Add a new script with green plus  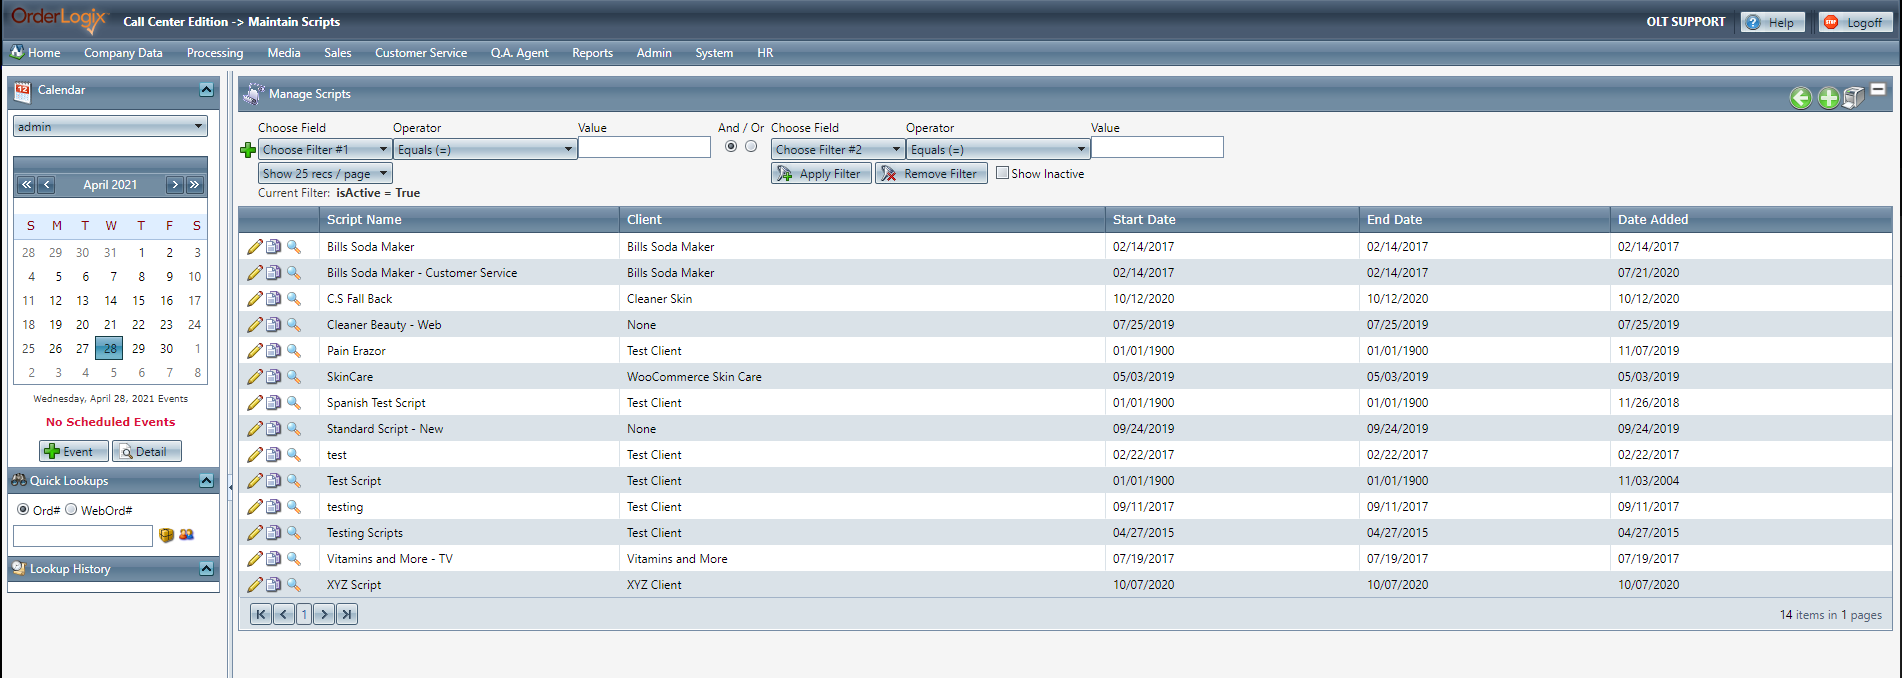1828,97
